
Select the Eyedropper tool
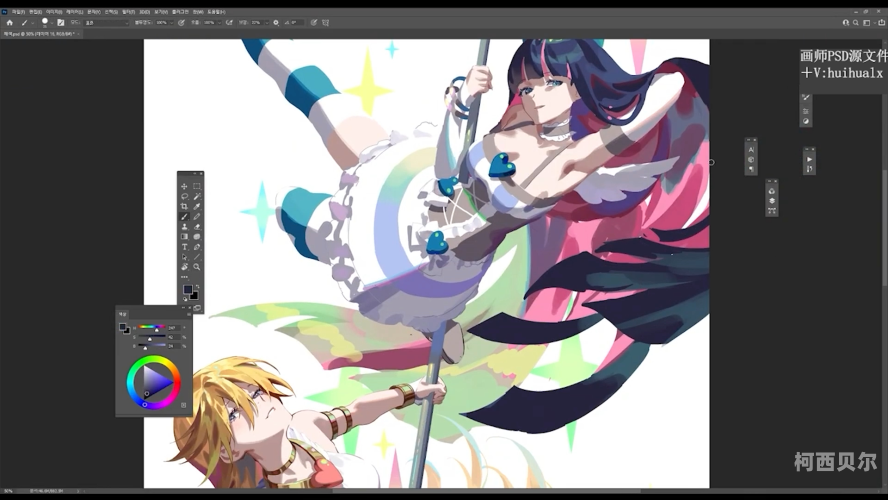click(x=197, y=207)
